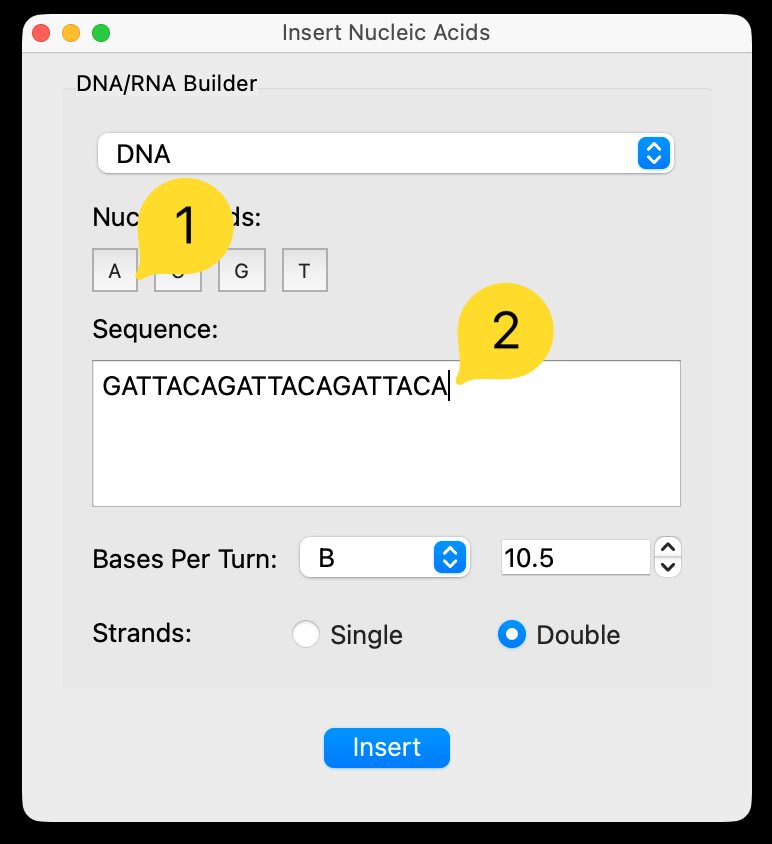Screen dimensions: 772x844
Task: Decrease bases per turn with down arrow
Action: (x=669, y=568)
